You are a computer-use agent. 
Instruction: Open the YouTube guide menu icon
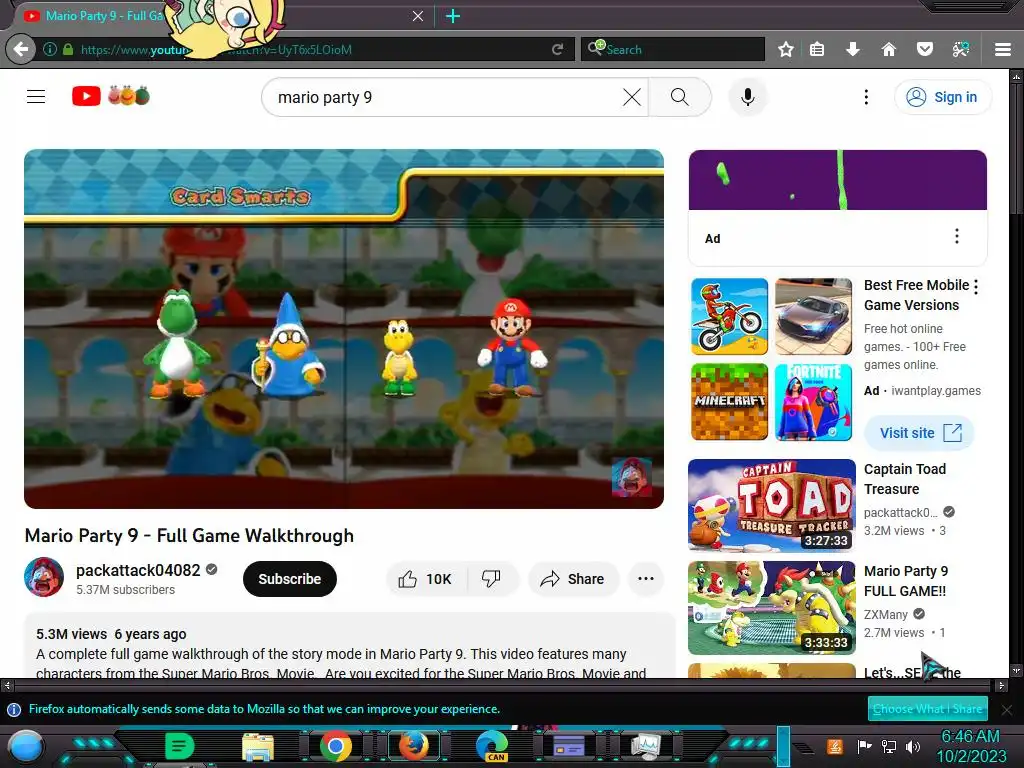(x=36, y=97)
